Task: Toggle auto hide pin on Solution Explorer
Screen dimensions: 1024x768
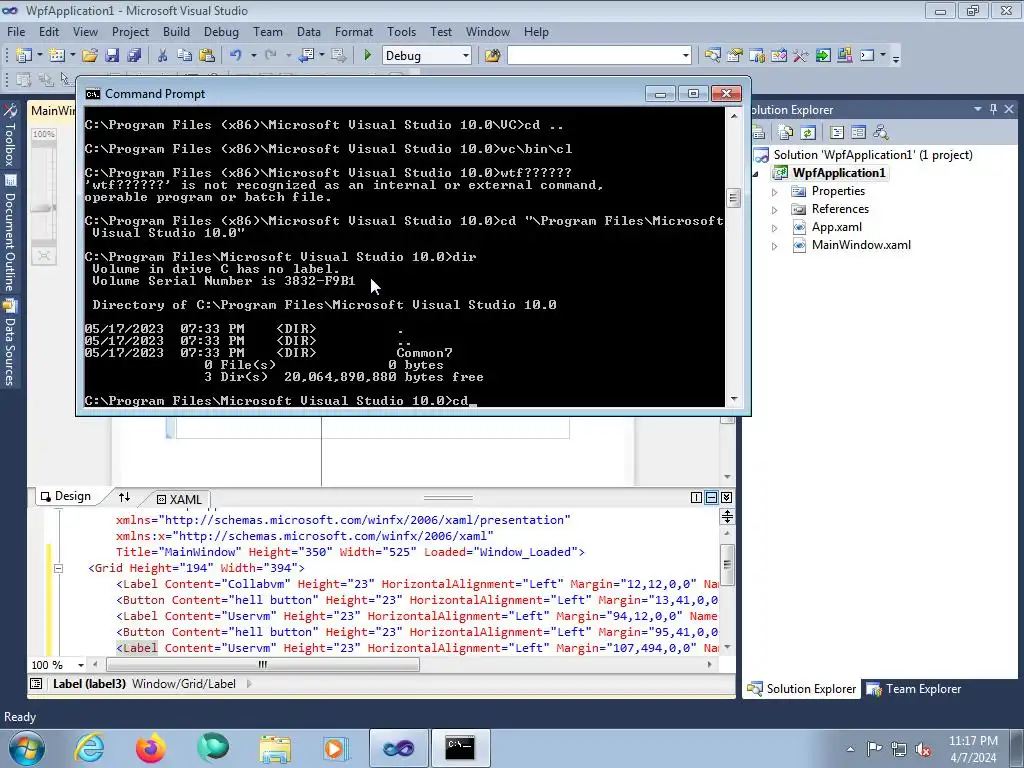Action: pos(993,109)
